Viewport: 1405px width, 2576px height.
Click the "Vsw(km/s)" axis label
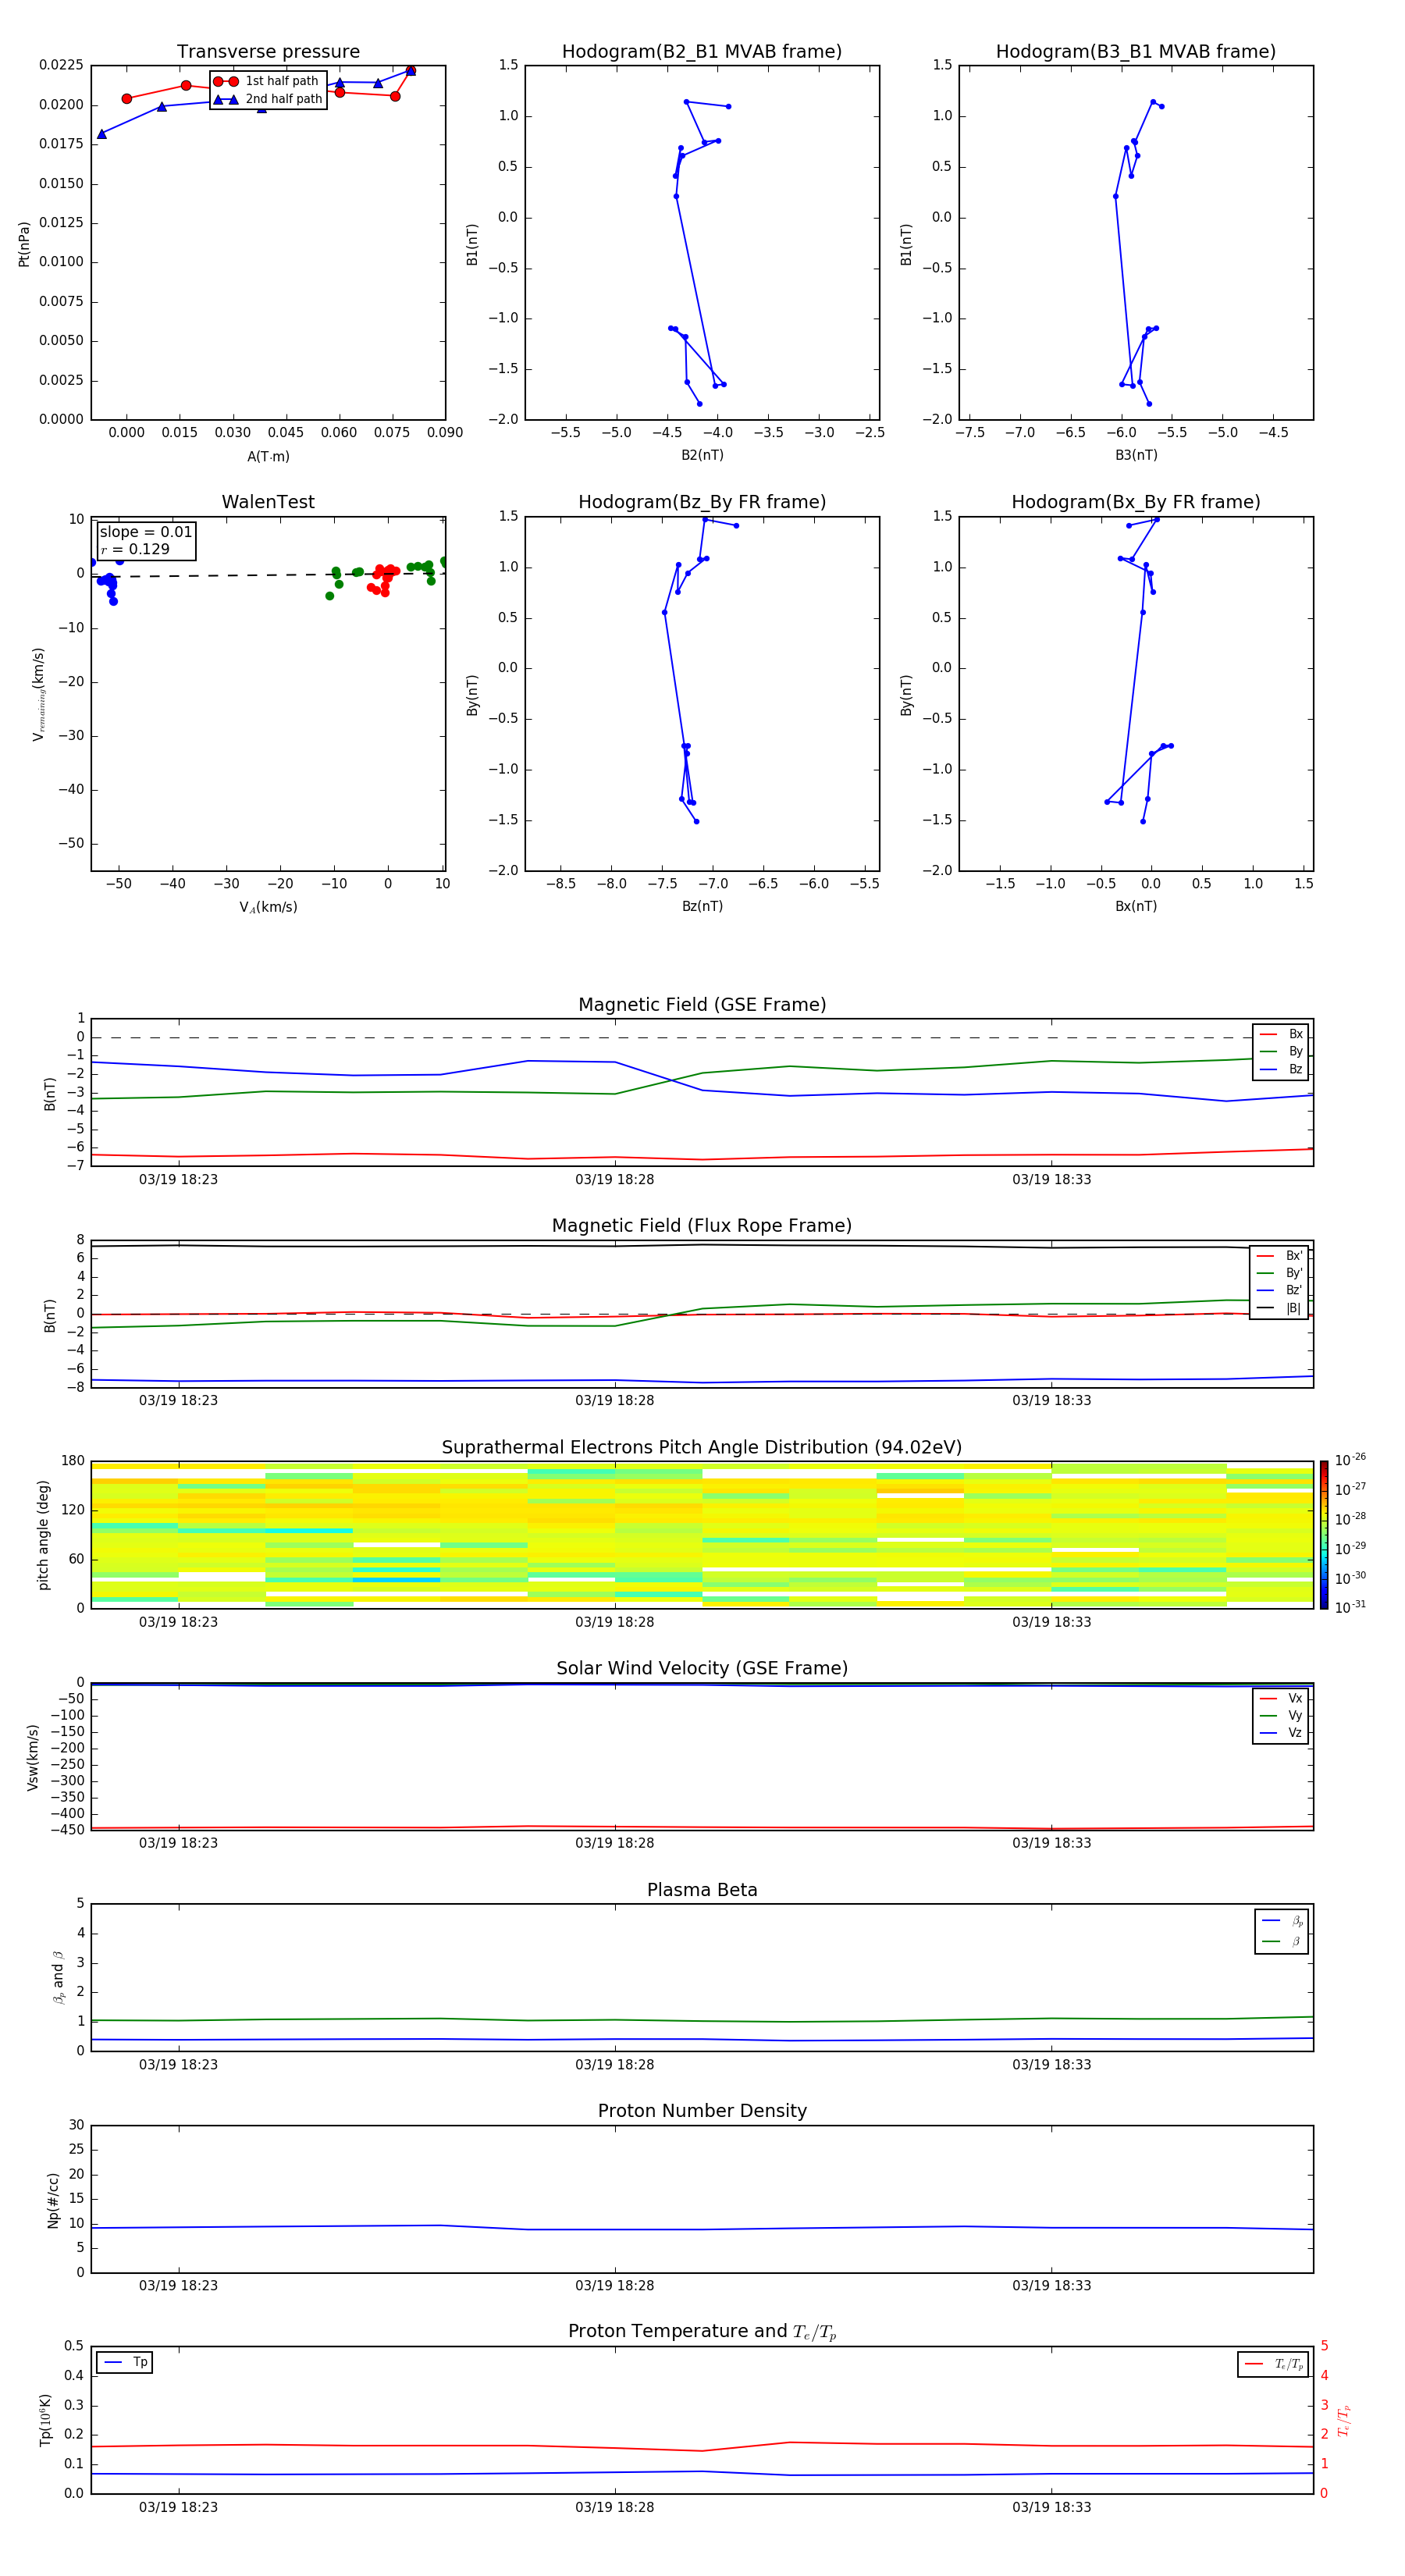[33, 1757]
